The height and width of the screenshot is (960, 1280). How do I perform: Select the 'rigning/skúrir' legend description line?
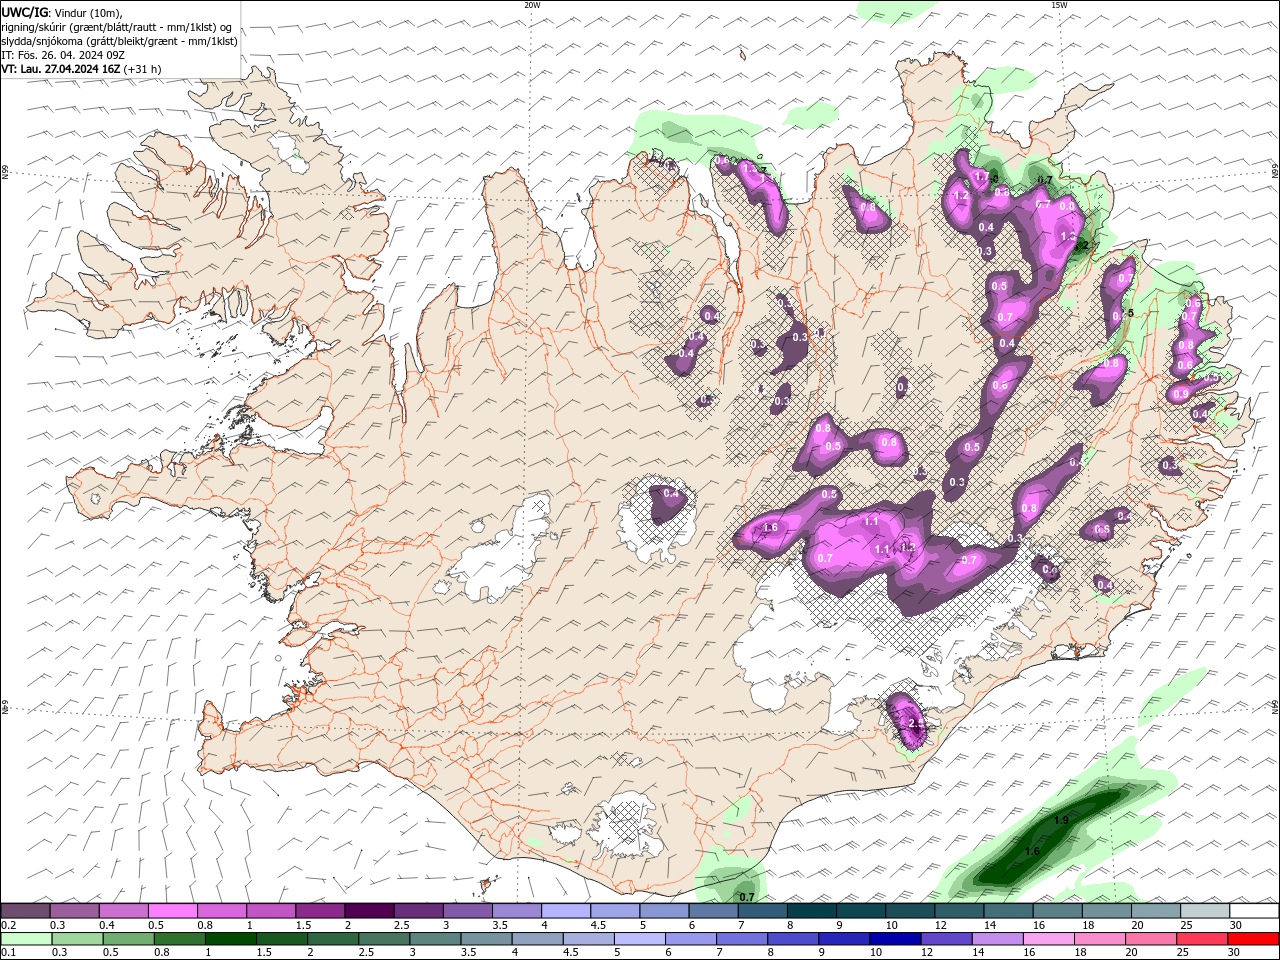[x=118, y=27]
